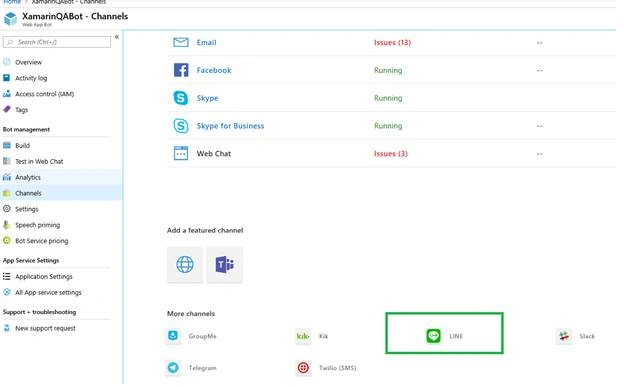Click the Running status for Skype
This screenshot has width=624, height=387.
pos(388,98)
